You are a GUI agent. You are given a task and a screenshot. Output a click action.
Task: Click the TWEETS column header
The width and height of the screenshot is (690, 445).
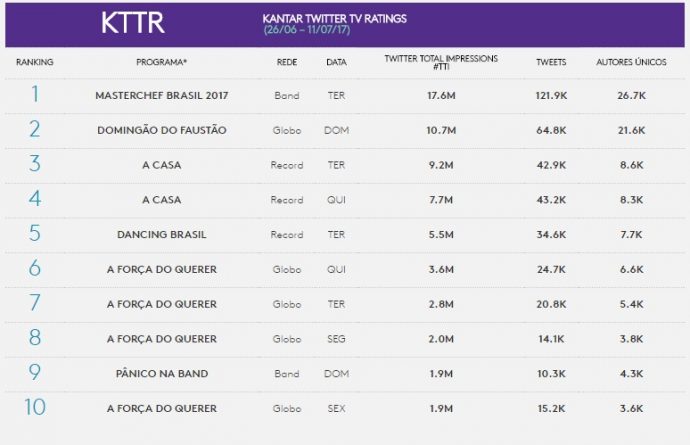point(551,63)
